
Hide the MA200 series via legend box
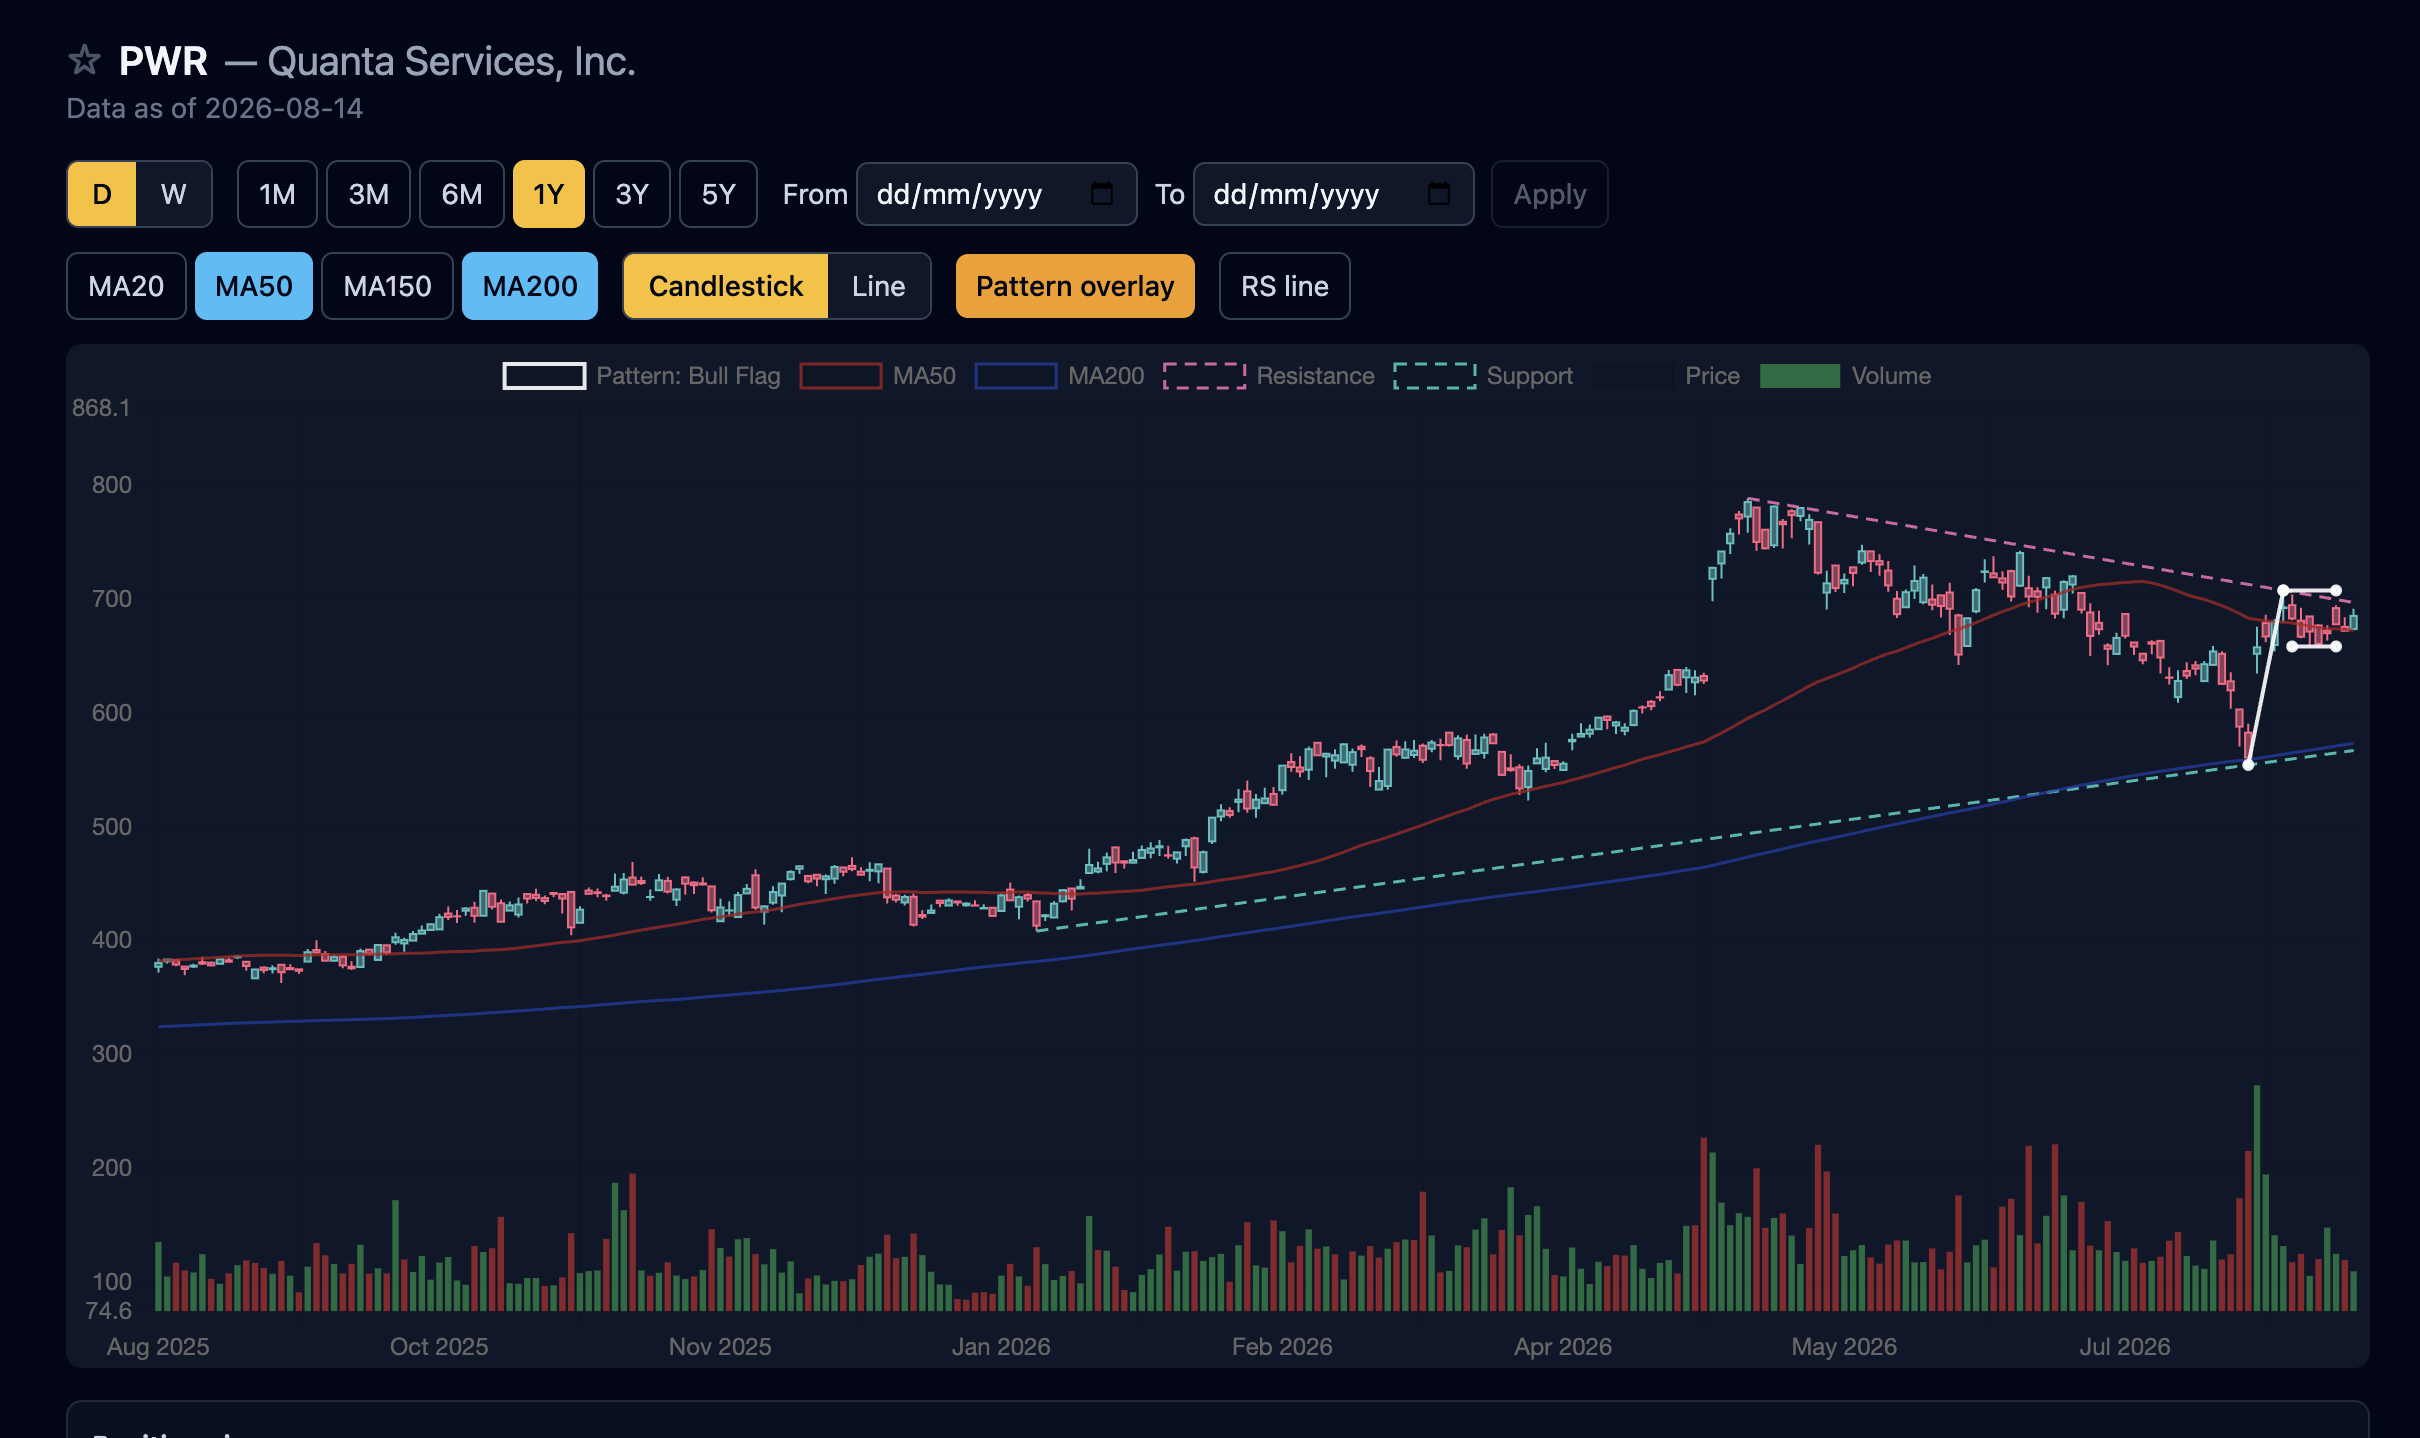(x=1015, y=376)
